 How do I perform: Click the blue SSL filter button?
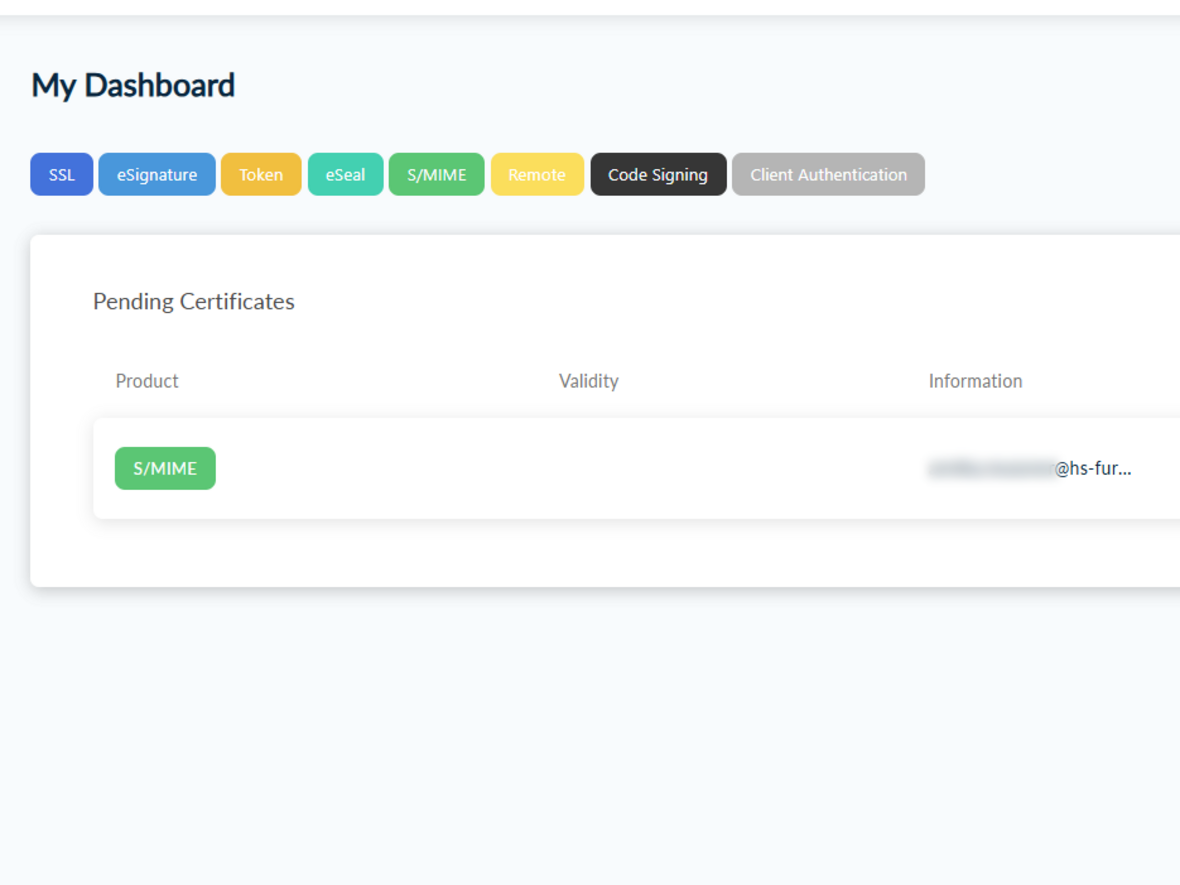(61, 174)
